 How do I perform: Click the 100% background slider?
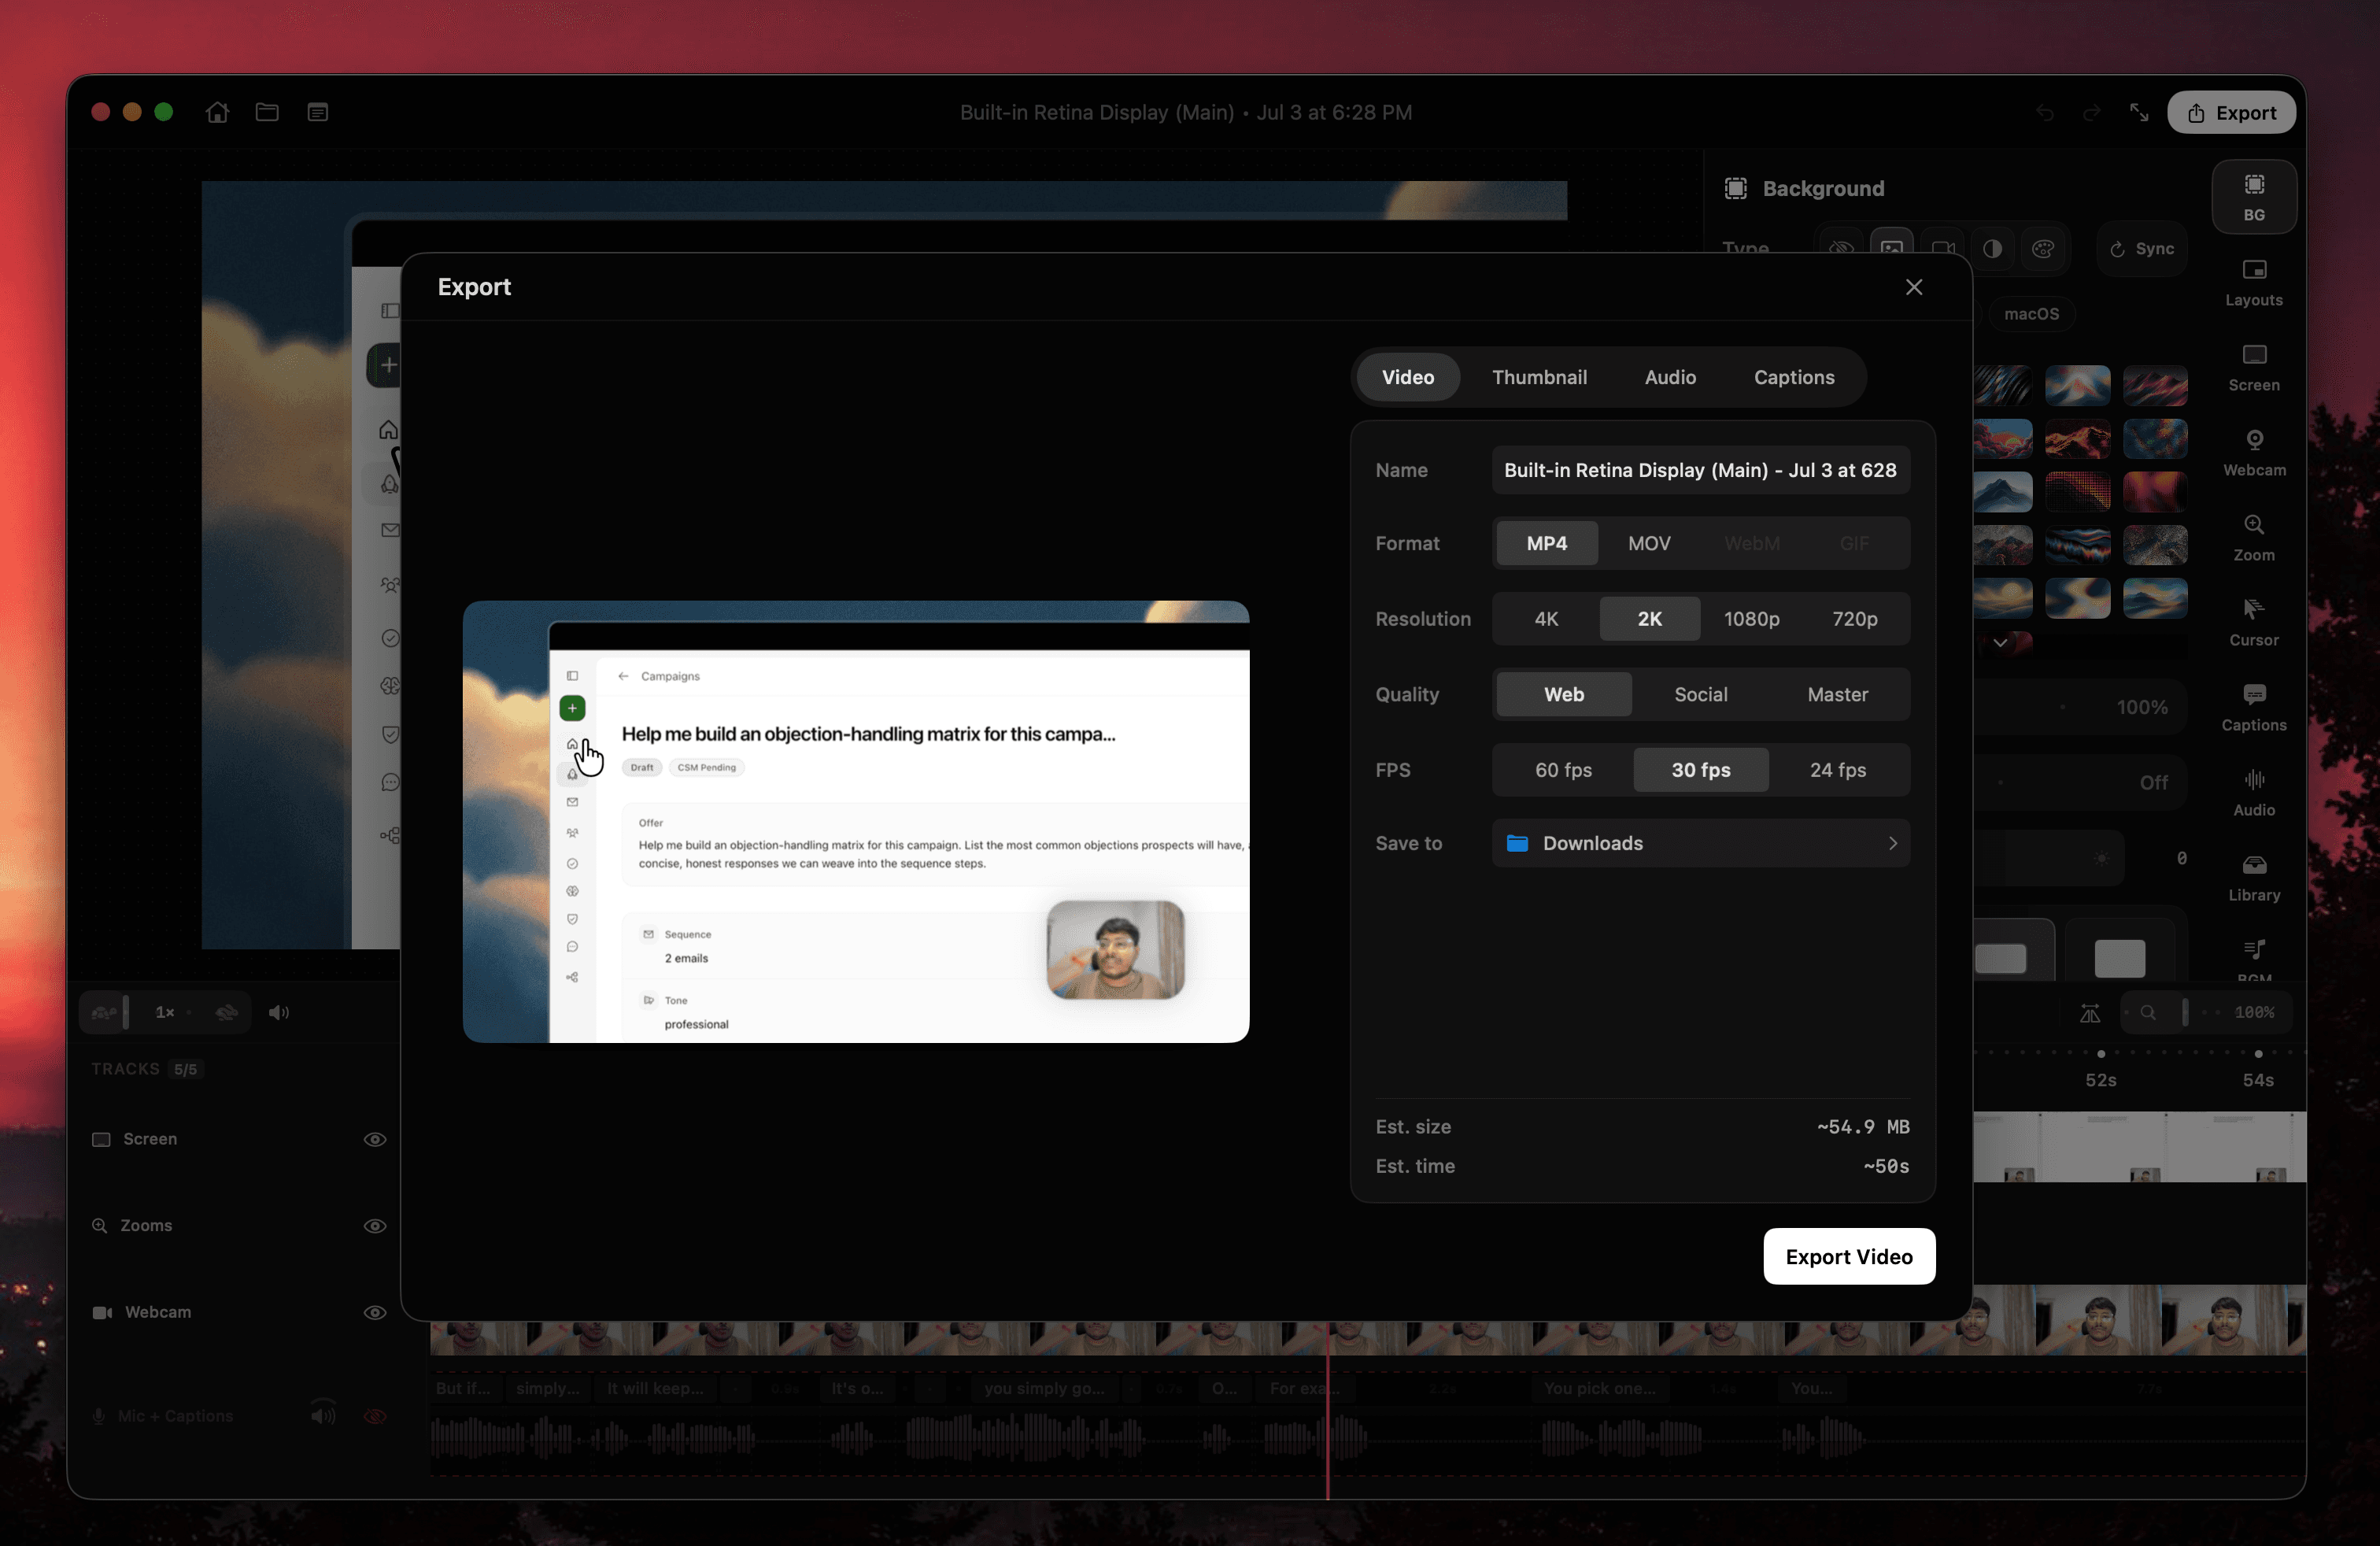pyautogui.click(x=2080, y=707)
